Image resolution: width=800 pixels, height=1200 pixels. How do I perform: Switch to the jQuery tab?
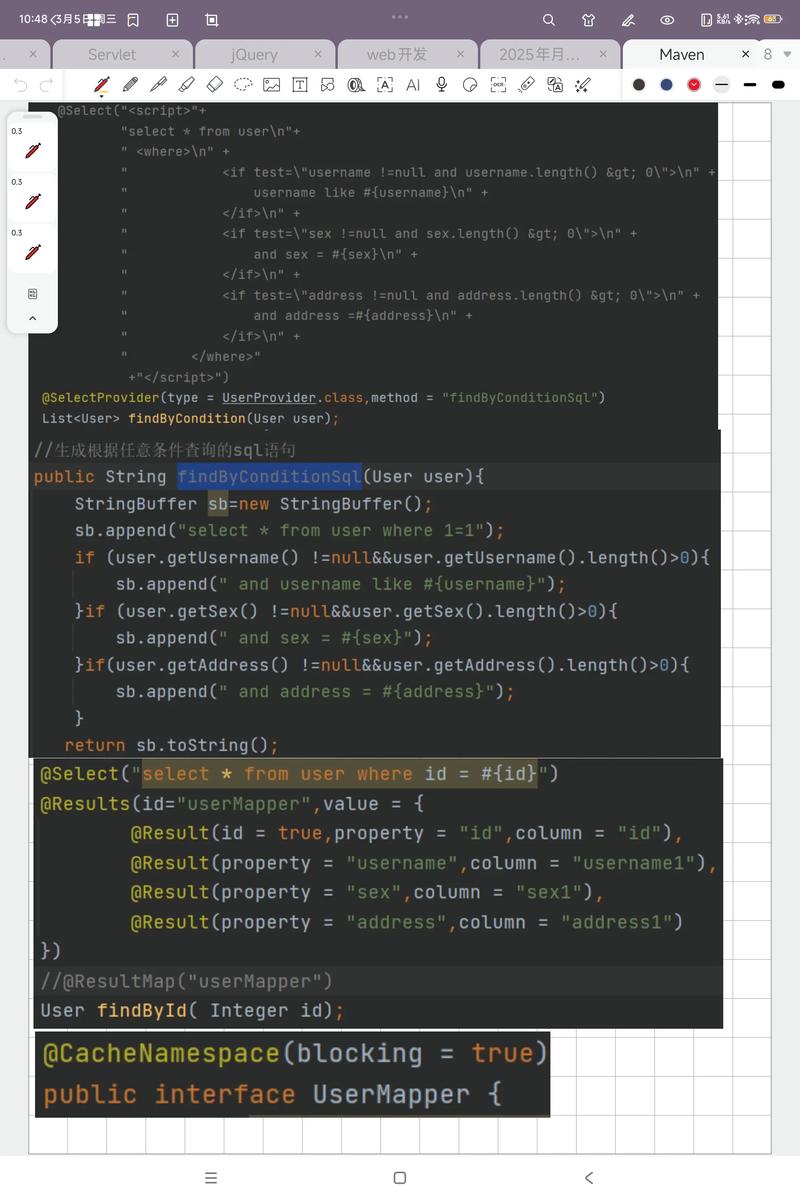(254, 55)
